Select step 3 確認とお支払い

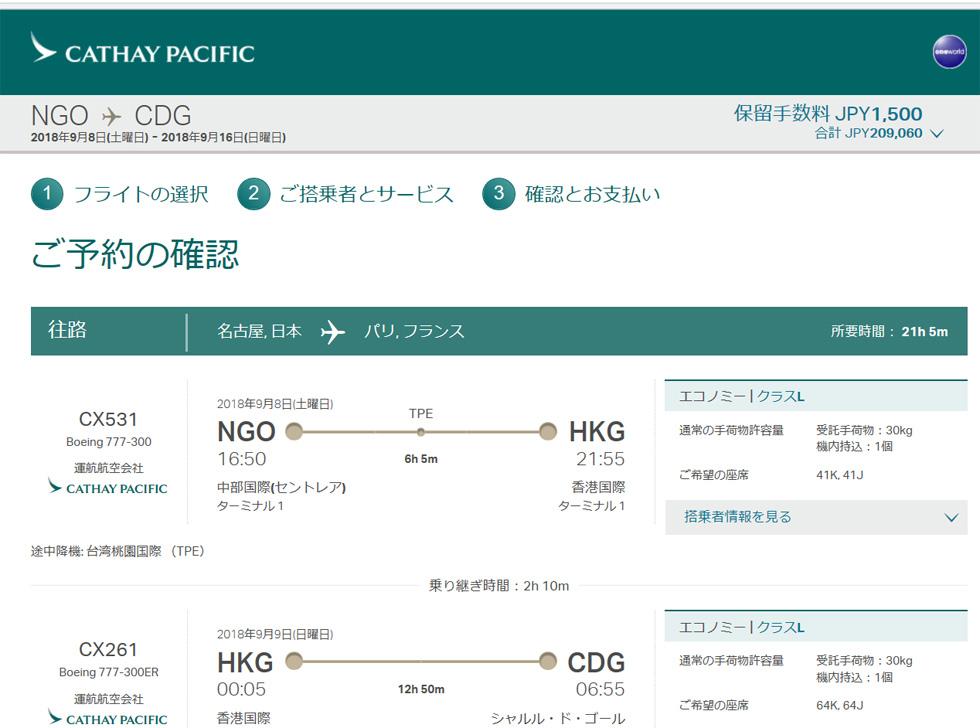coord(571,194)
